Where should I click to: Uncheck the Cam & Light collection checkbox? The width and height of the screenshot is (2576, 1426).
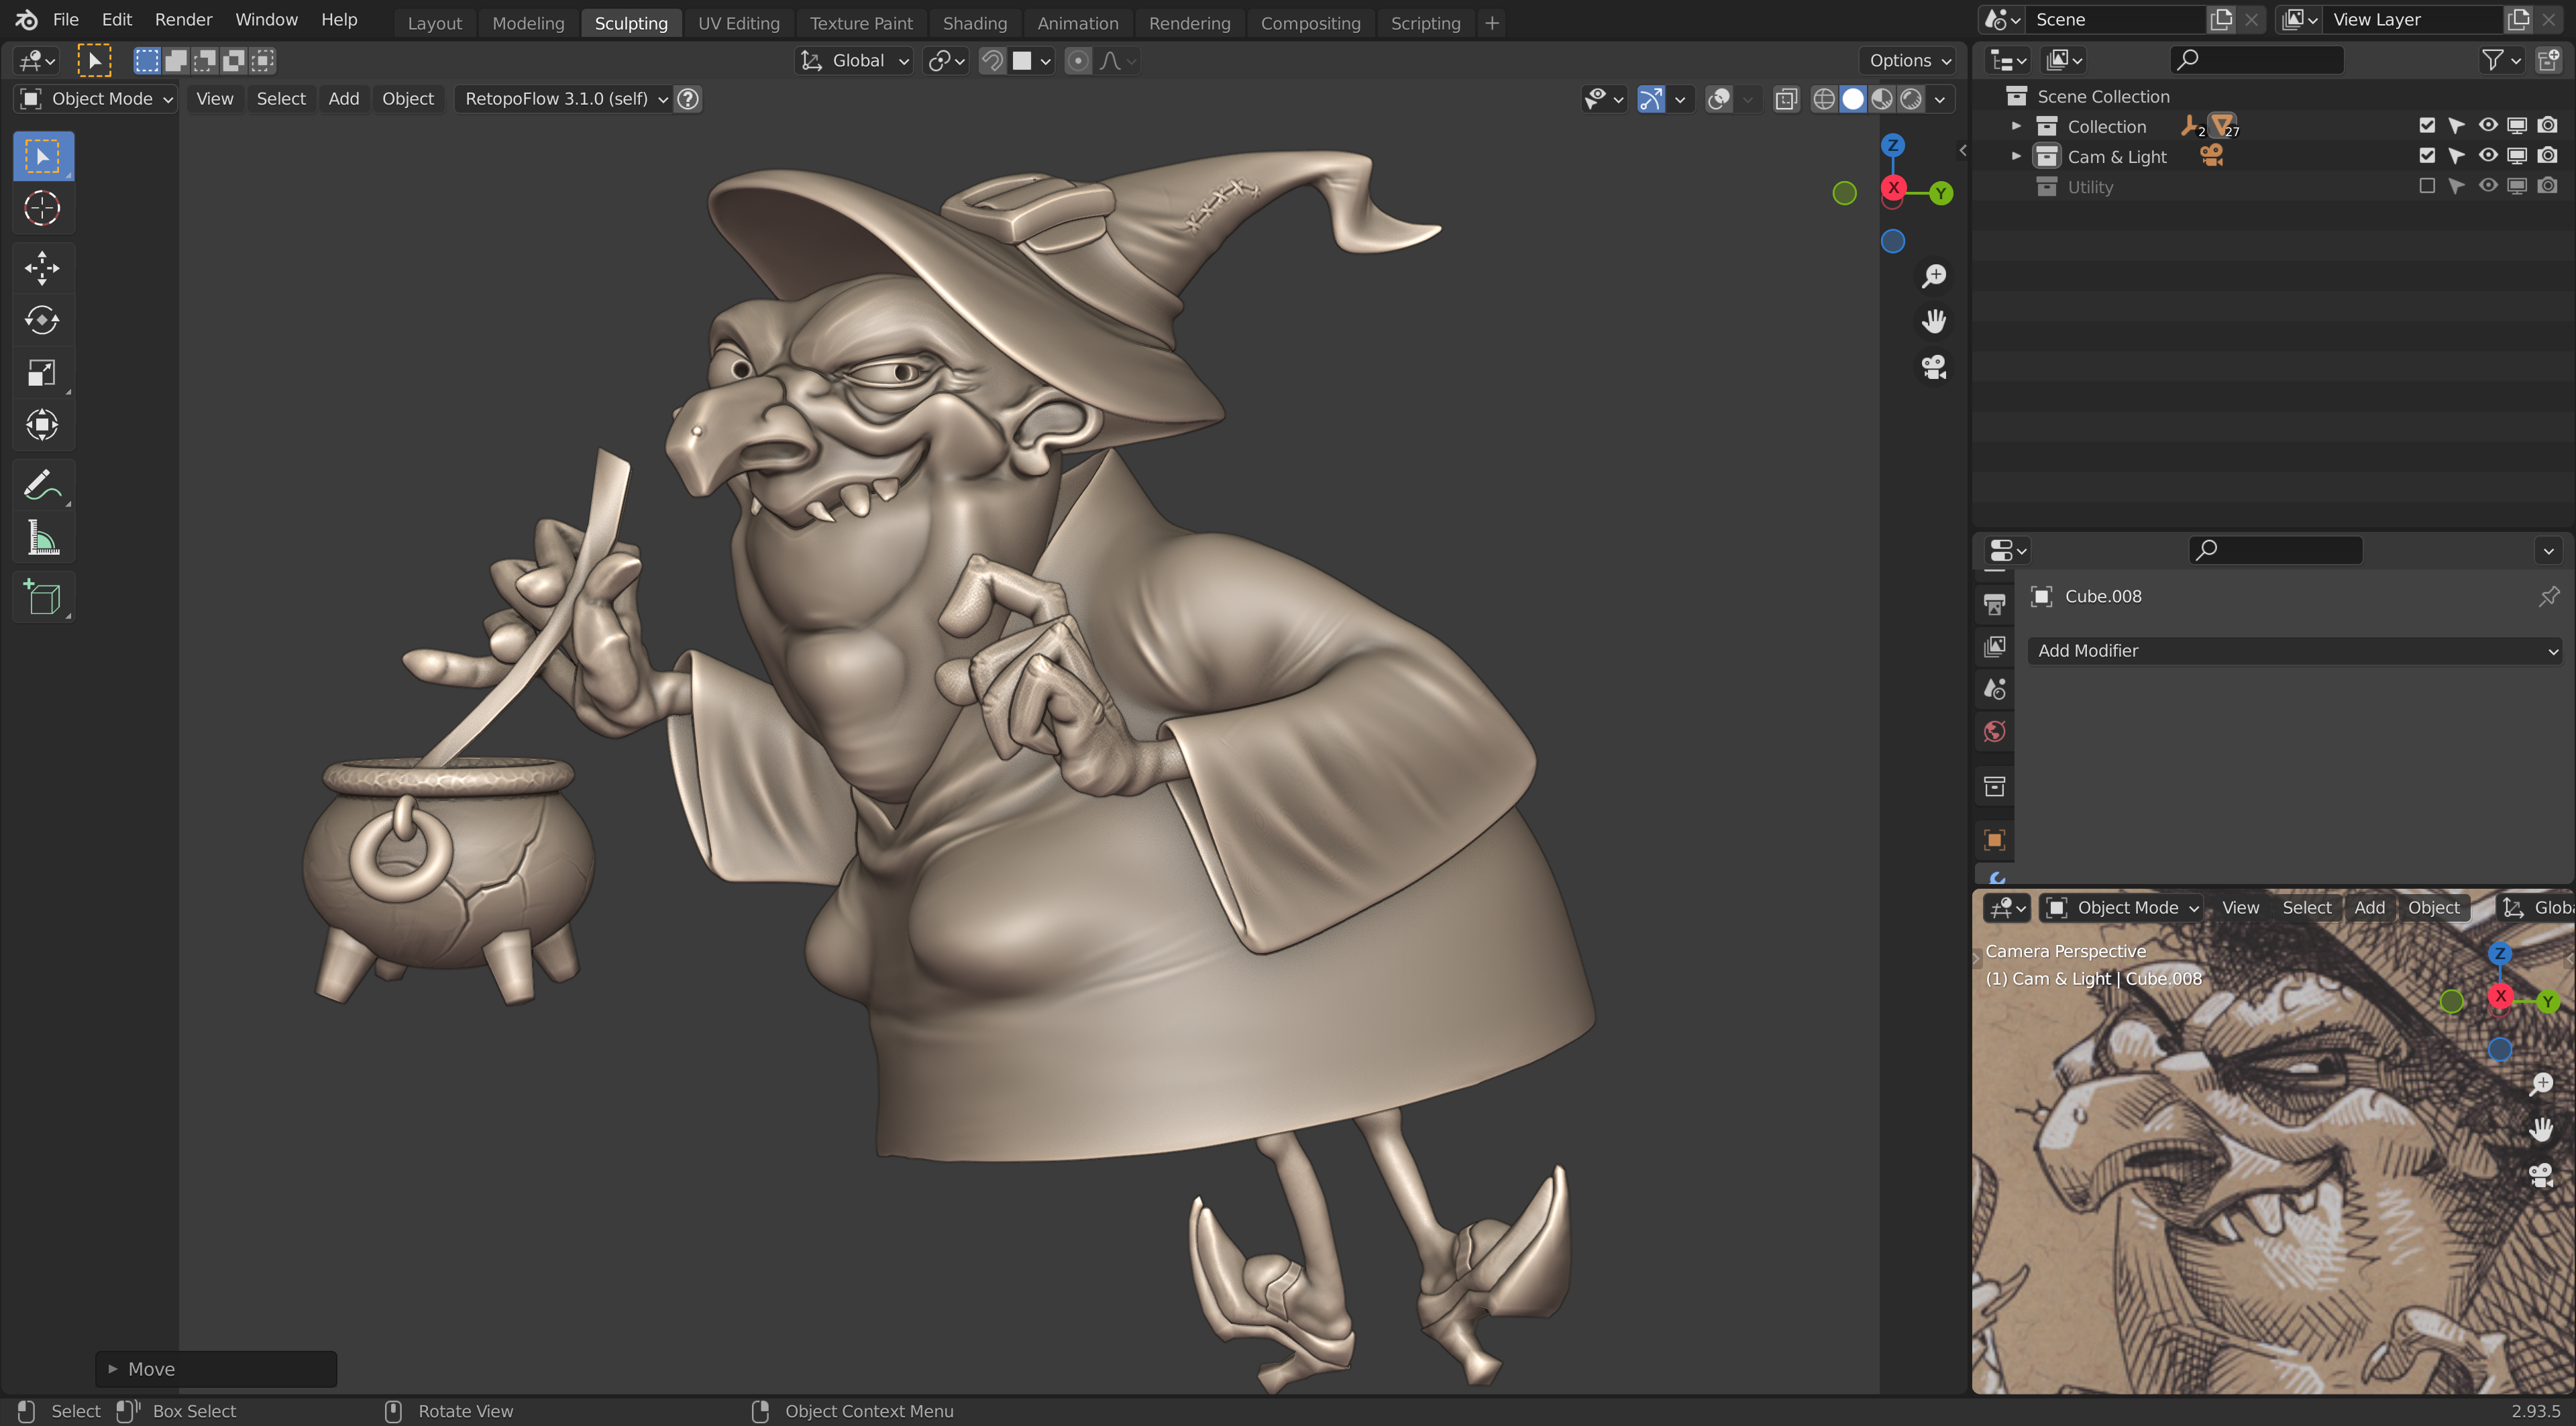click(x=2426, y=156)
